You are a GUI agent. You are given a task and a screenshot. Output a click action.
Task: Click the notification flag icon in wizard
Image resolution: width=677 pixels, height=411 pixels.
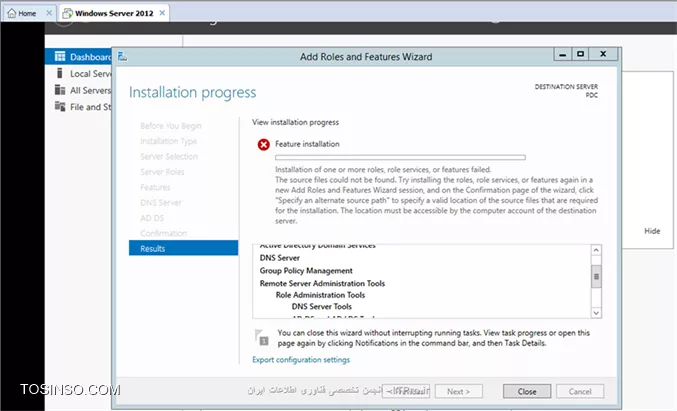click(262, 337)
